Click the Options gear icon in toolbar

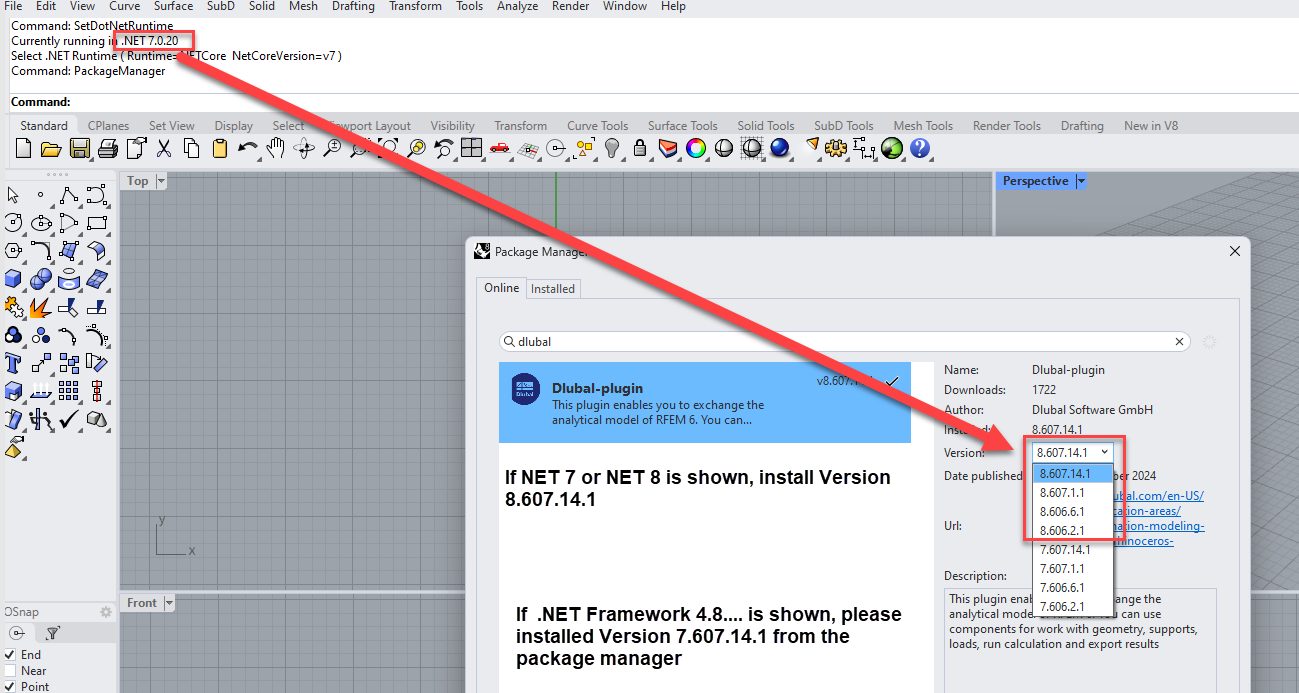click(x=836, y=149)
